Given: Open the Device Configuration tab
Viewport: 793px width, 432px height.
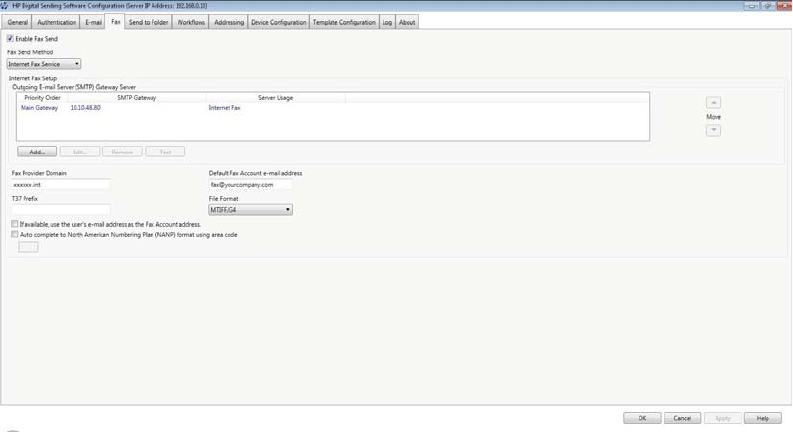Looking at the screenshot, I should 278,22.
